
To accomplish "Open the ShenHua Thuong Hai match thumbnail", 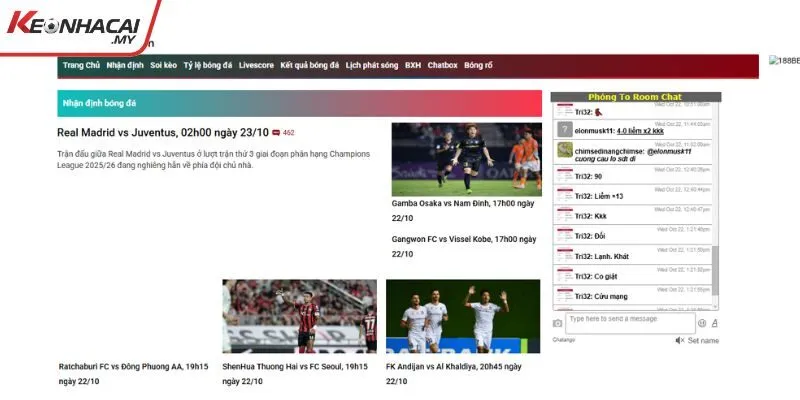I will (299, 315).
